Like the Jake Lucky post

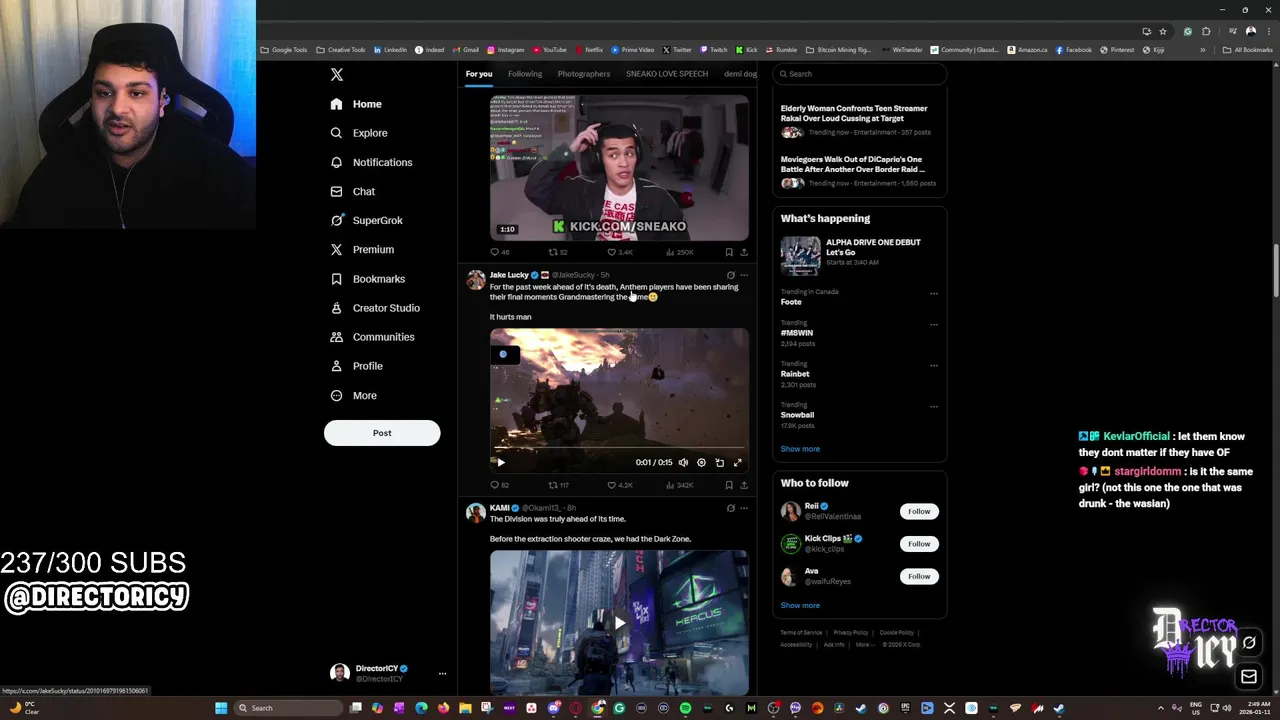[x=620, y=485]
